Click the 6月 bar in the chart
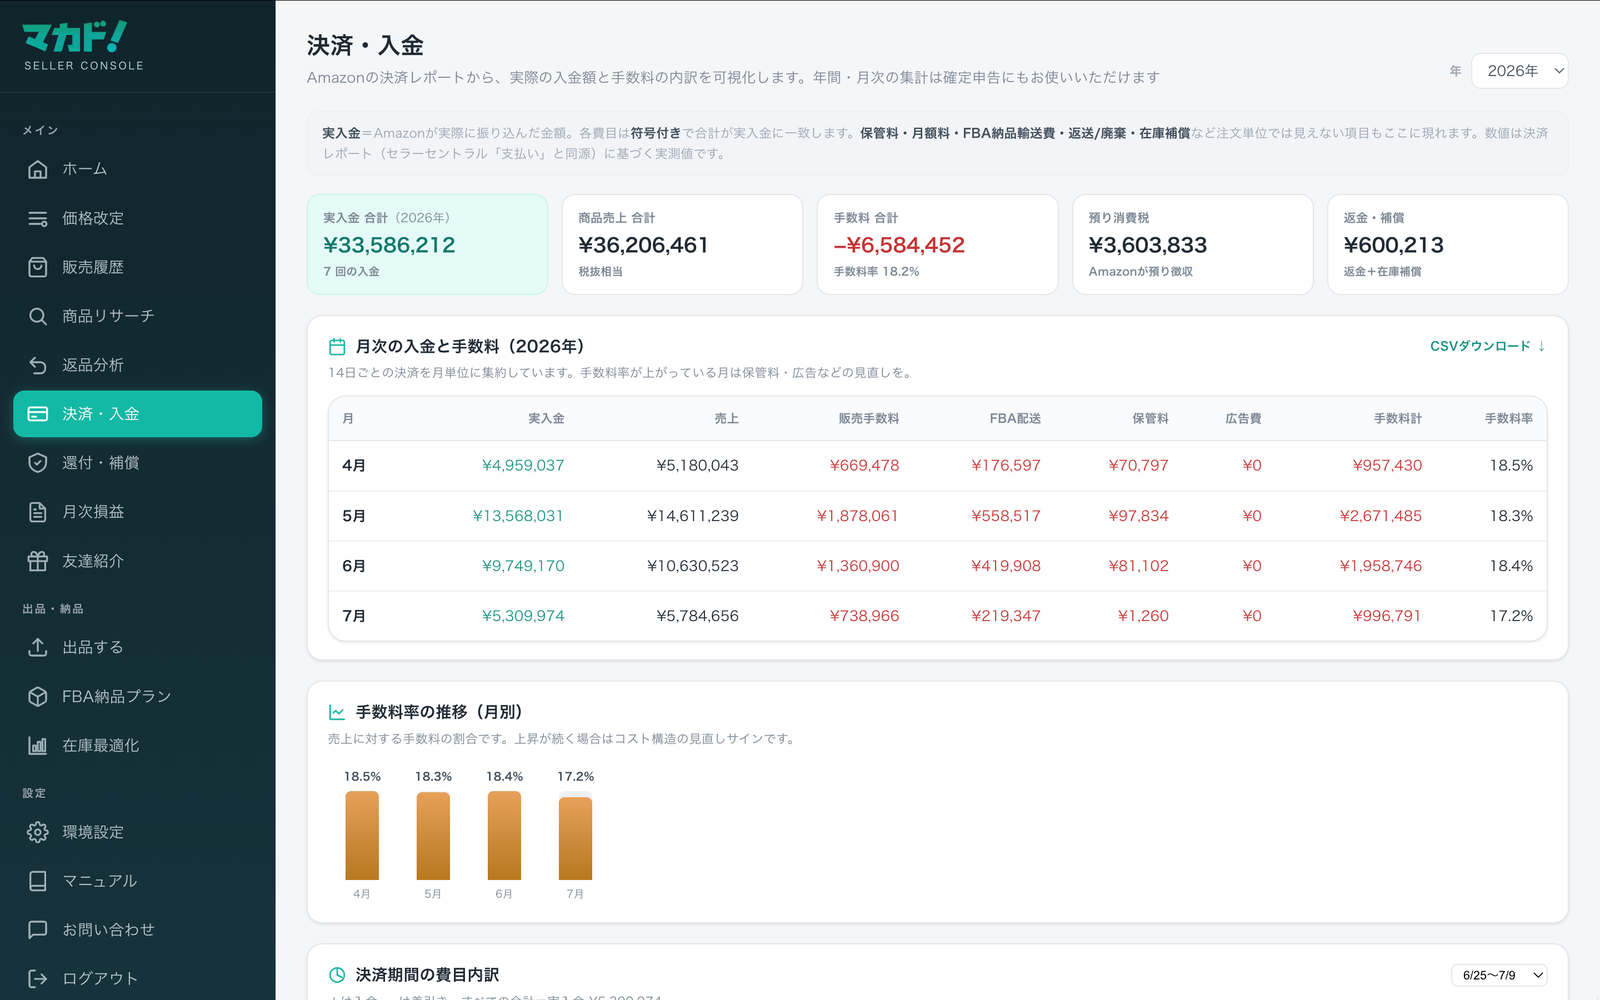 click(504, 836)
